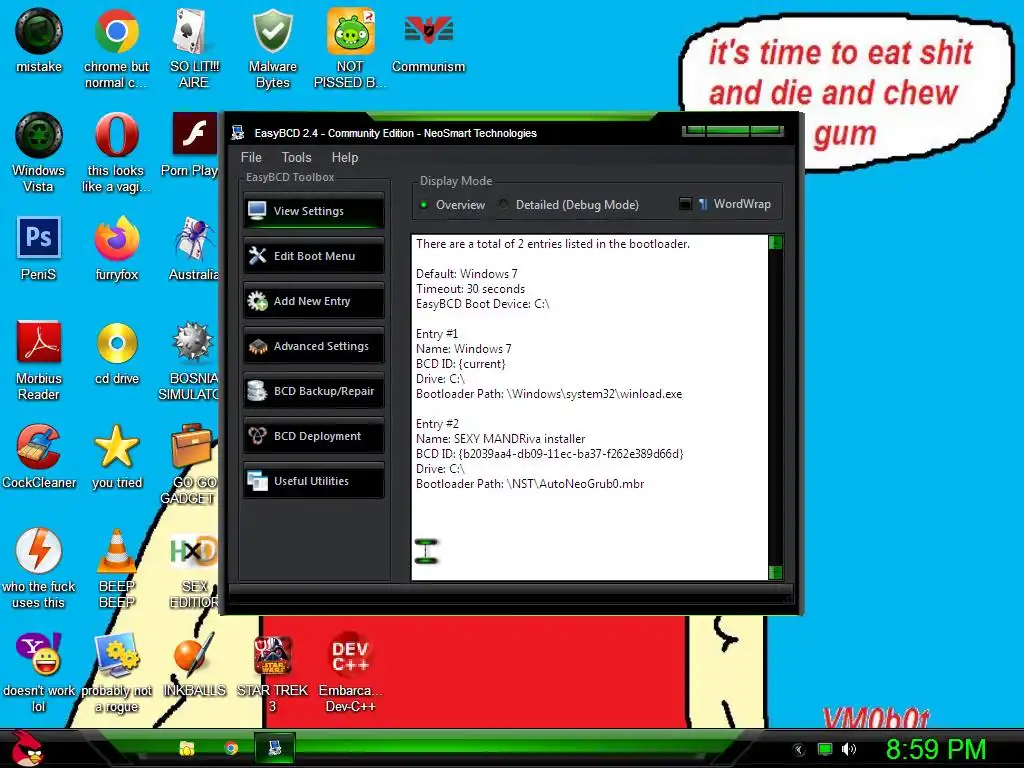
Task: Open Advanced Settings in the toolbox
Action: (x=313, y=346)
